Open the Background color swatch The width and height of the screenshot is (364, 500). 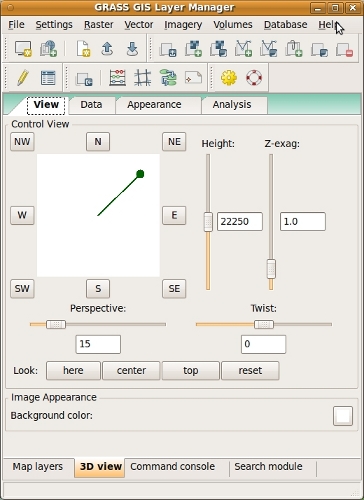tap(343, 416)
